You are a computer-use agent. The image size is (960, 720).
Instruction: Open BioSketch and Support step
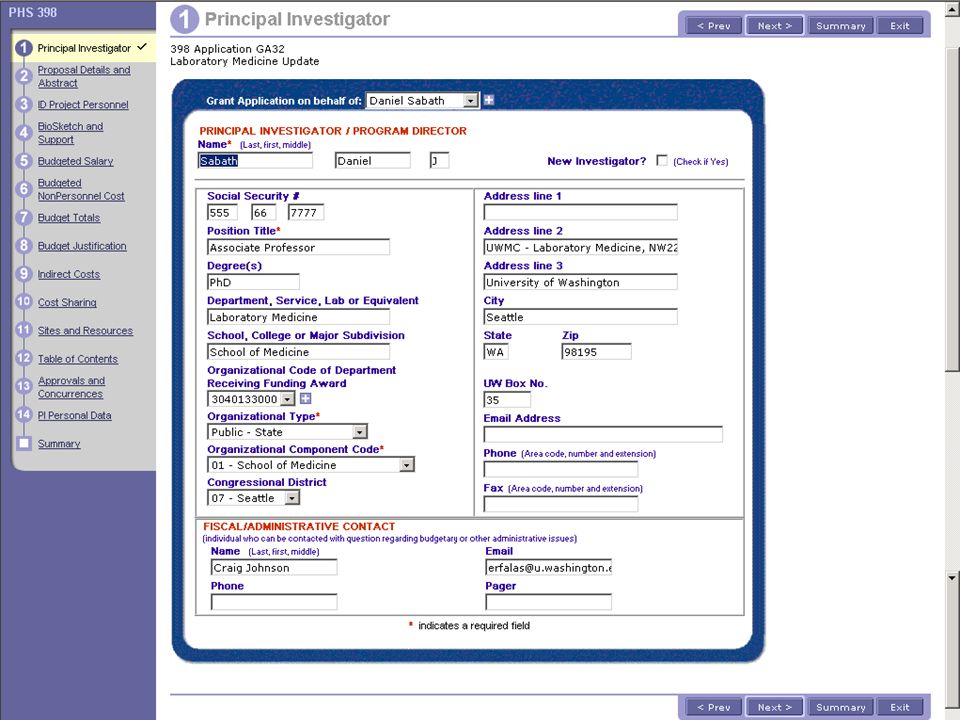pos(70,133)
